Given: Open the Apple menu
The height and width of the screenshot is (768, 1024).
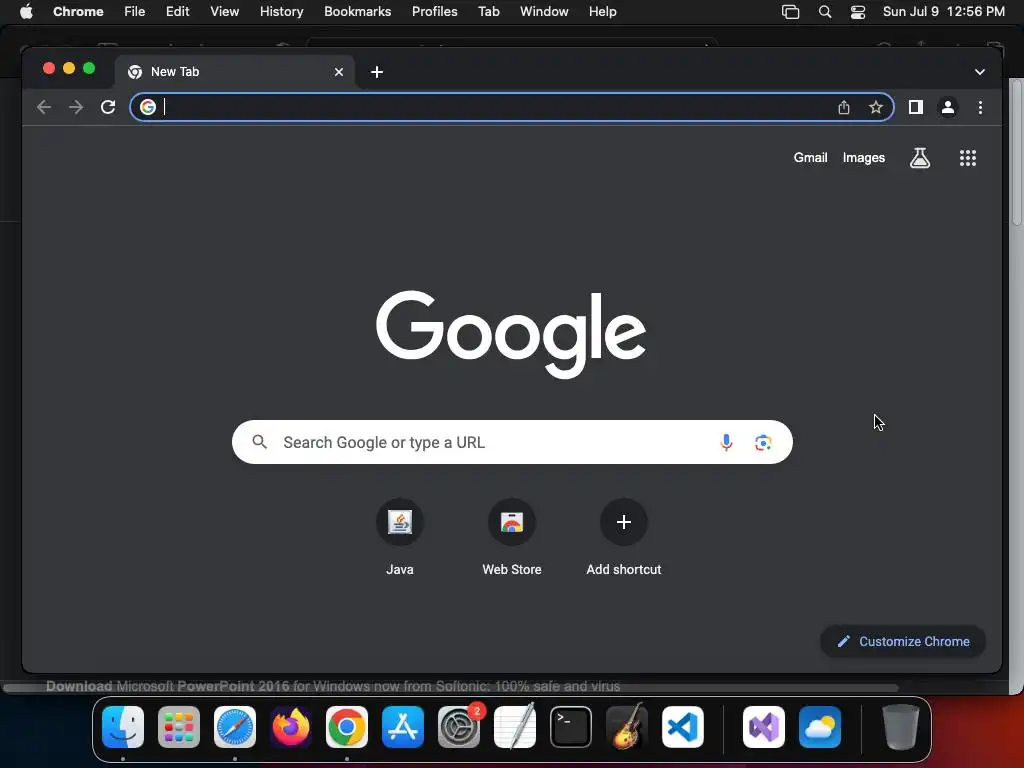Looking at the screenshot, I should [26, 12].
